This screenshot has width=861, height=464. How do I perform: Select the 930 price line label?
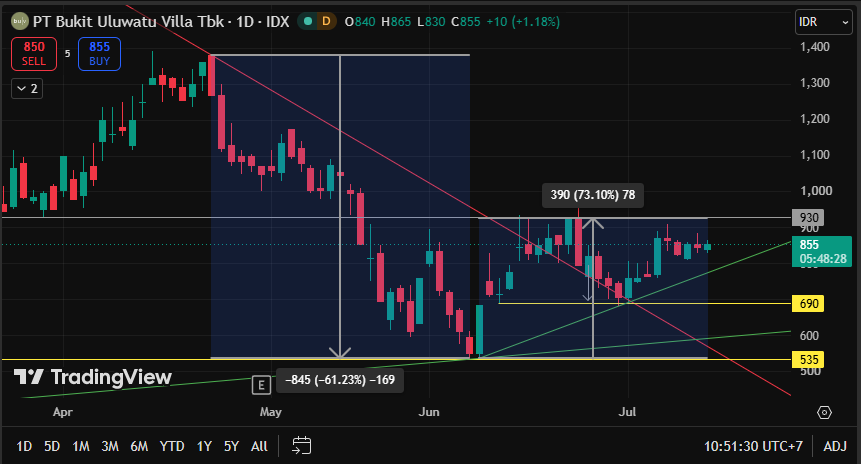pyautogui.click(x=808, y=218)
